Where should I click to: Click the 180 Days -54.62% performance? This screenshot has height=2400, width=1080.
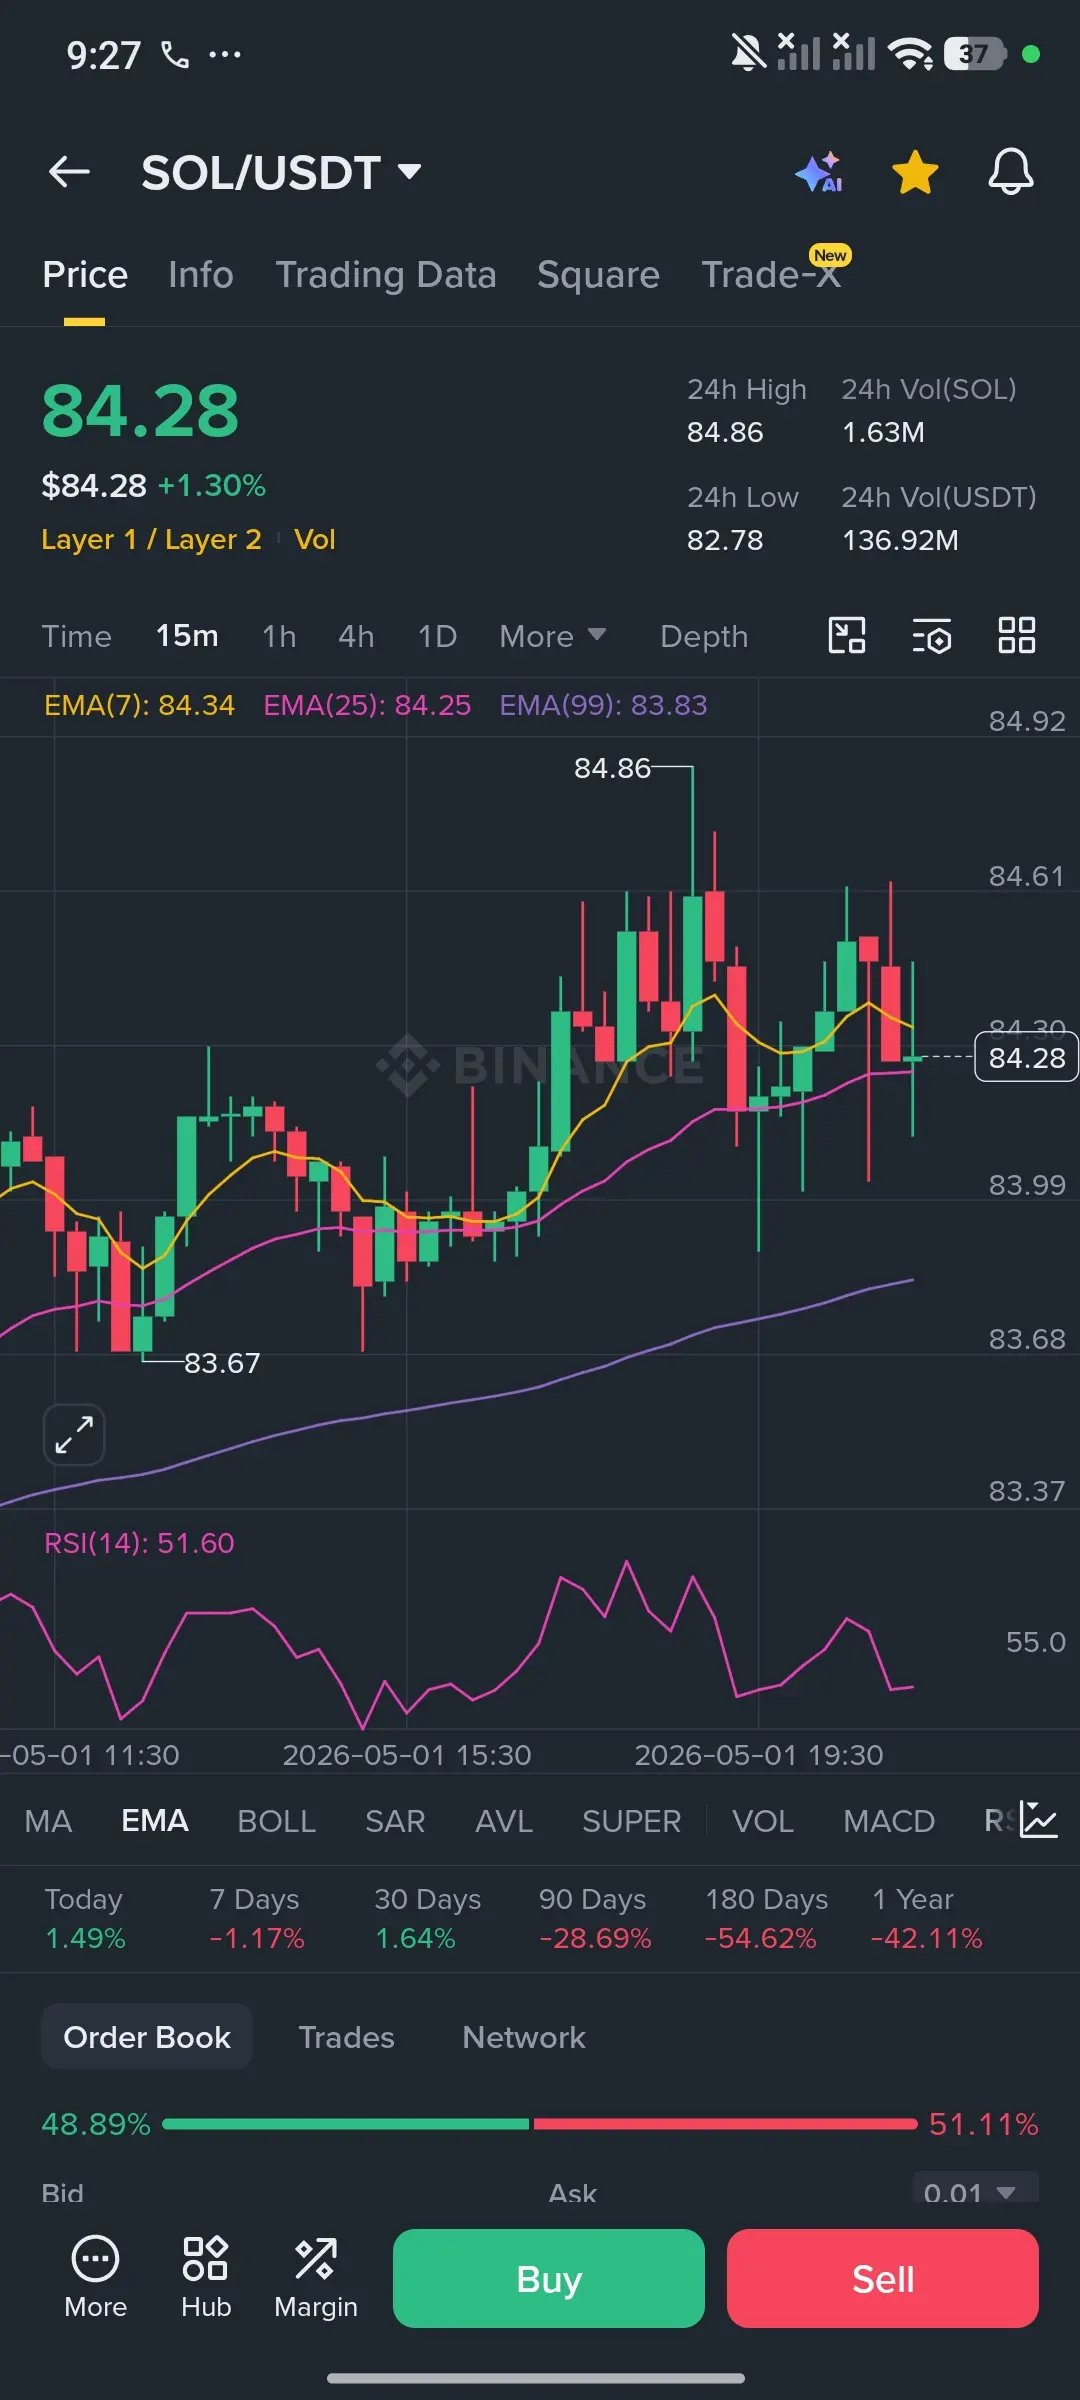[x=766, y=1919]
